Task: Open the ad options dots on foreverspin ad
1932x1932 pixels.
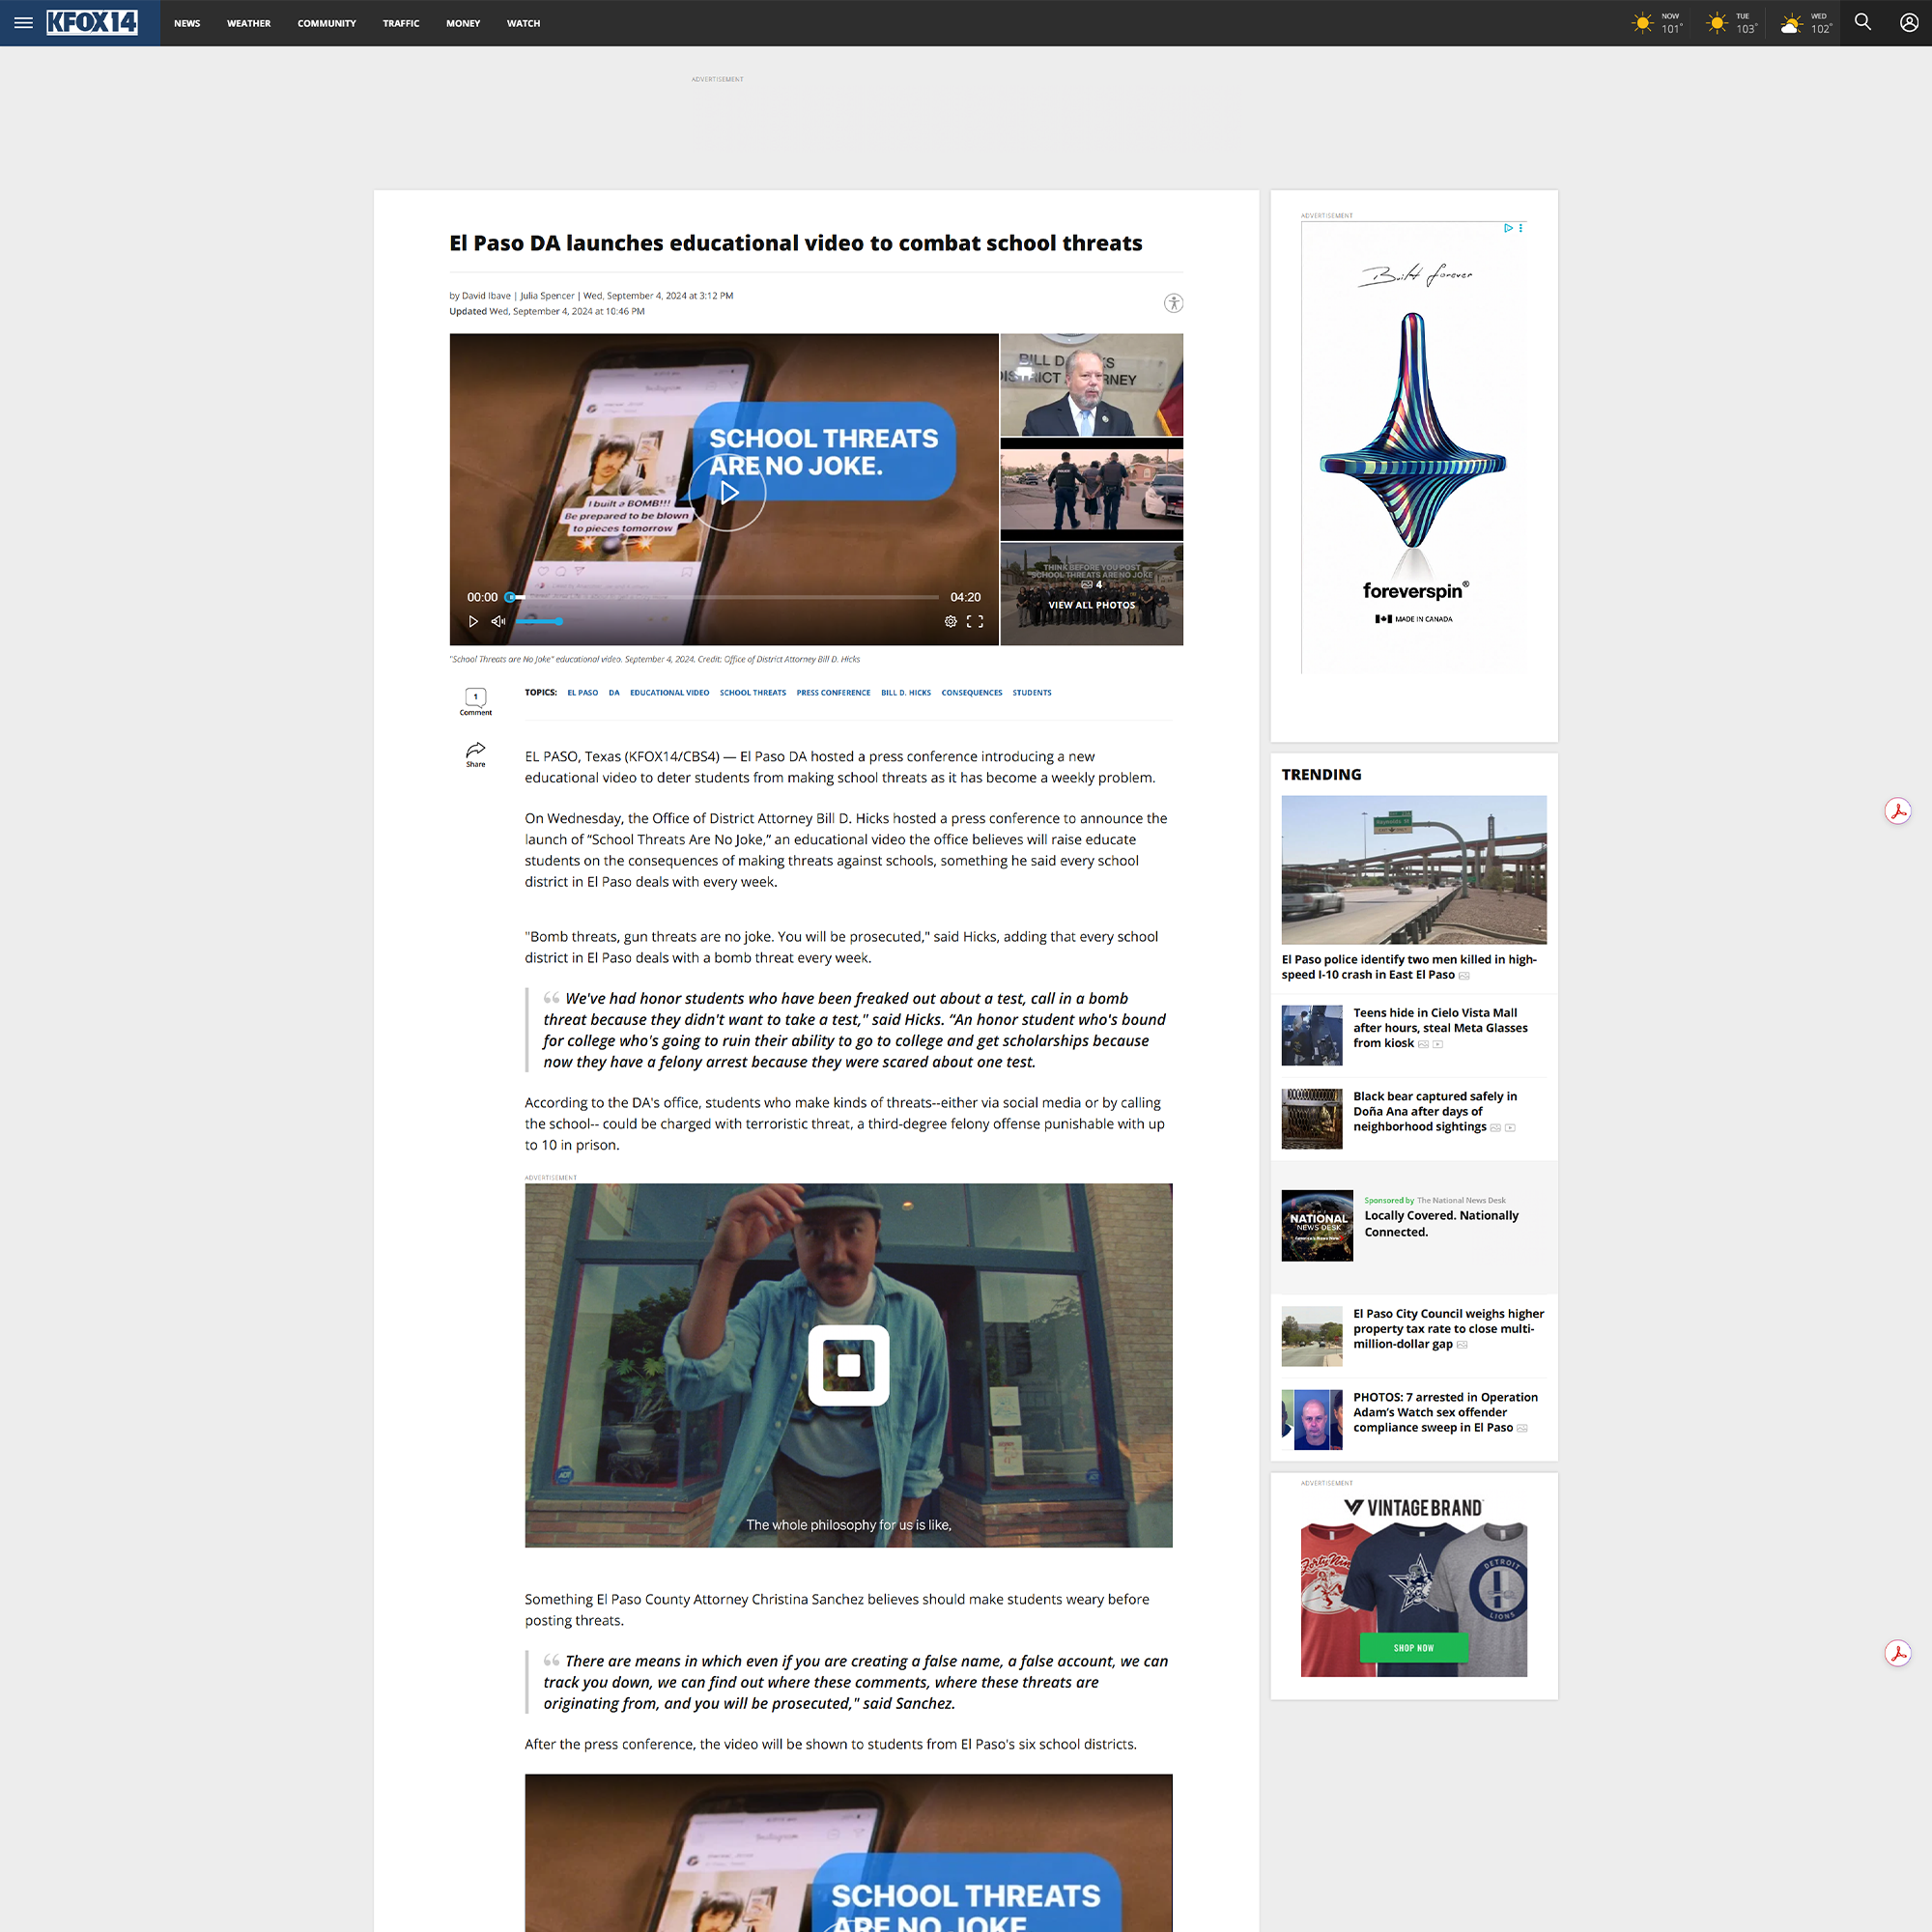Action: point(1521,228)
